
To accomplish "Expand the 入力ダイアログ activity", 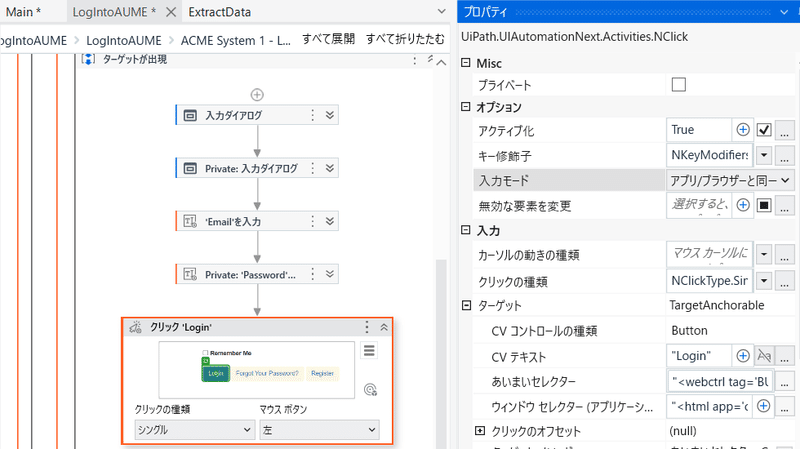I will point(330,115).
